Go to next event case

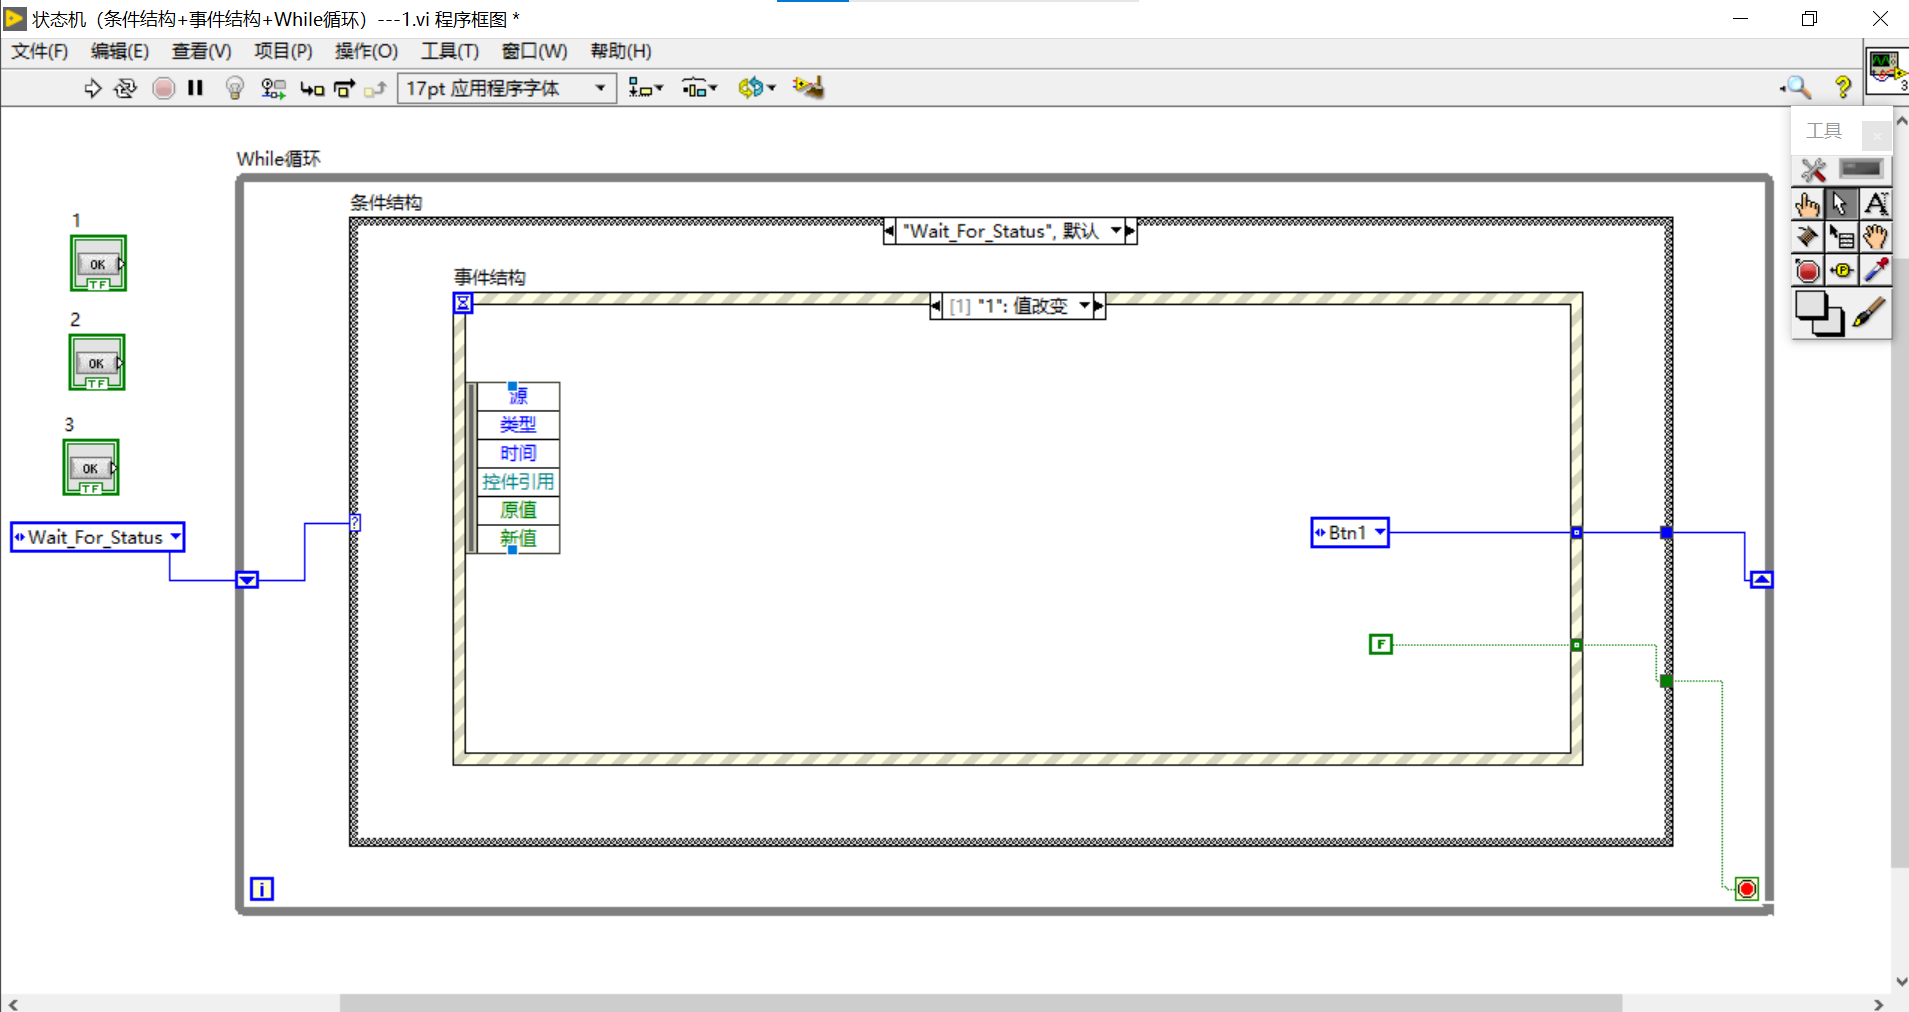(1099, 306)
